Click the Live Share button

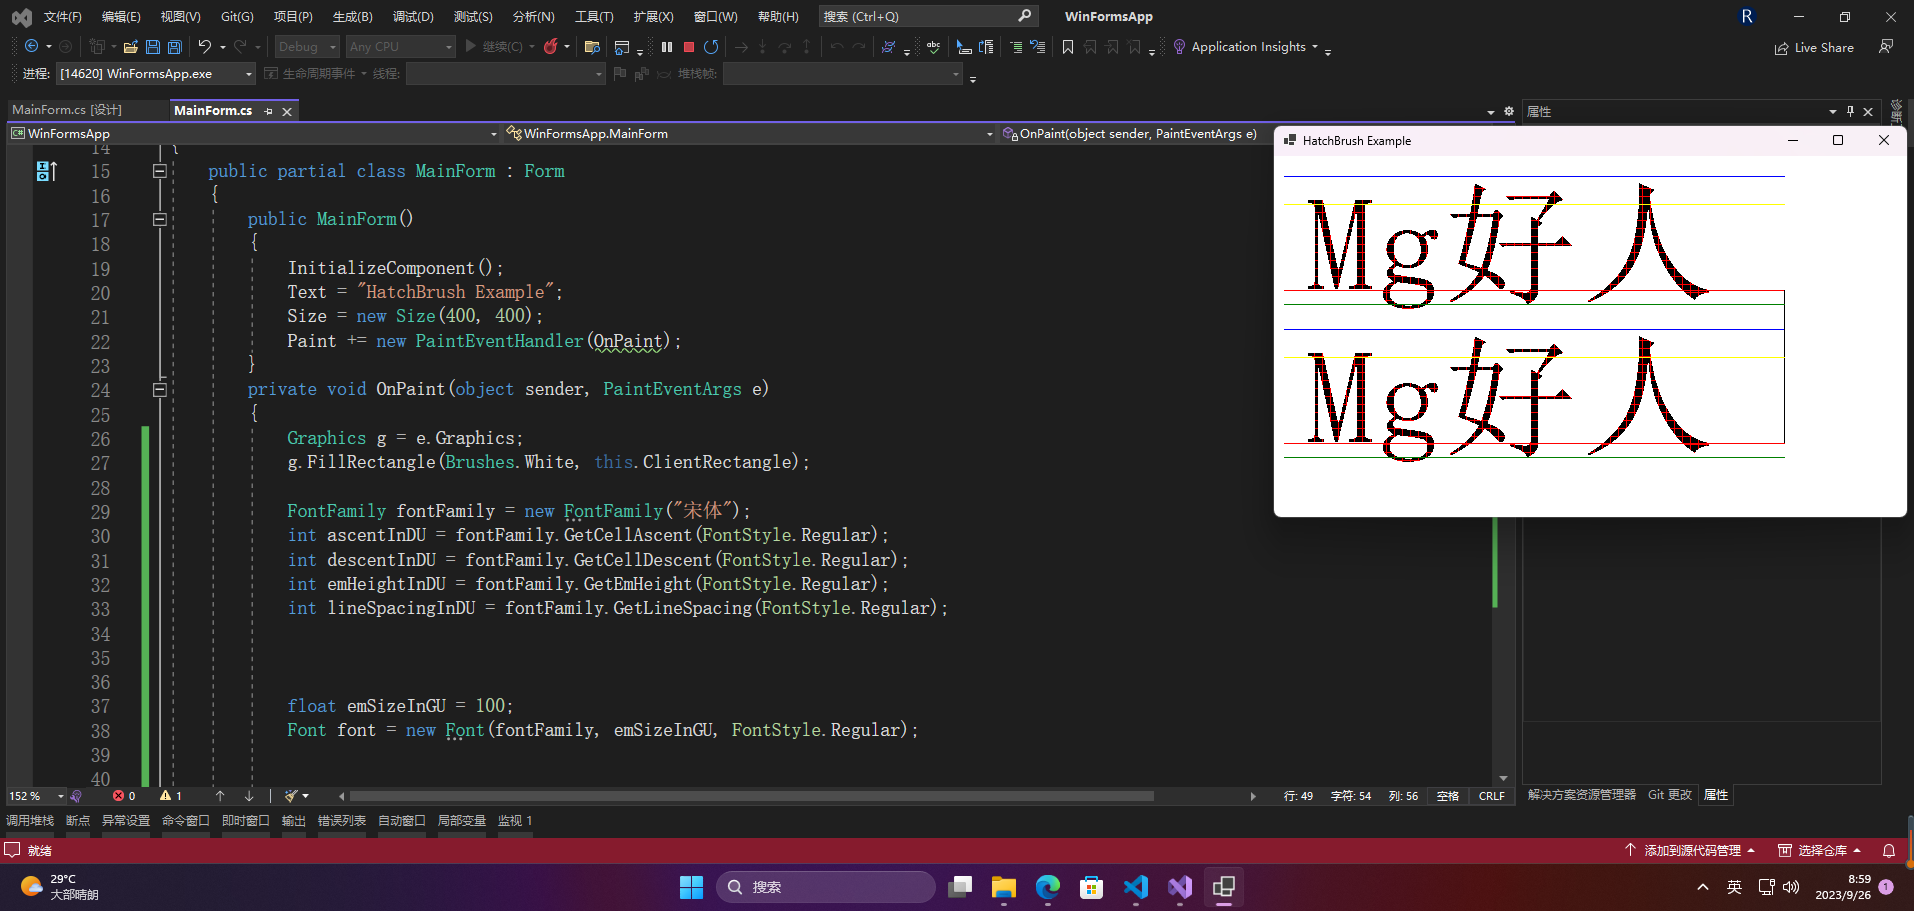[1814, 47]
